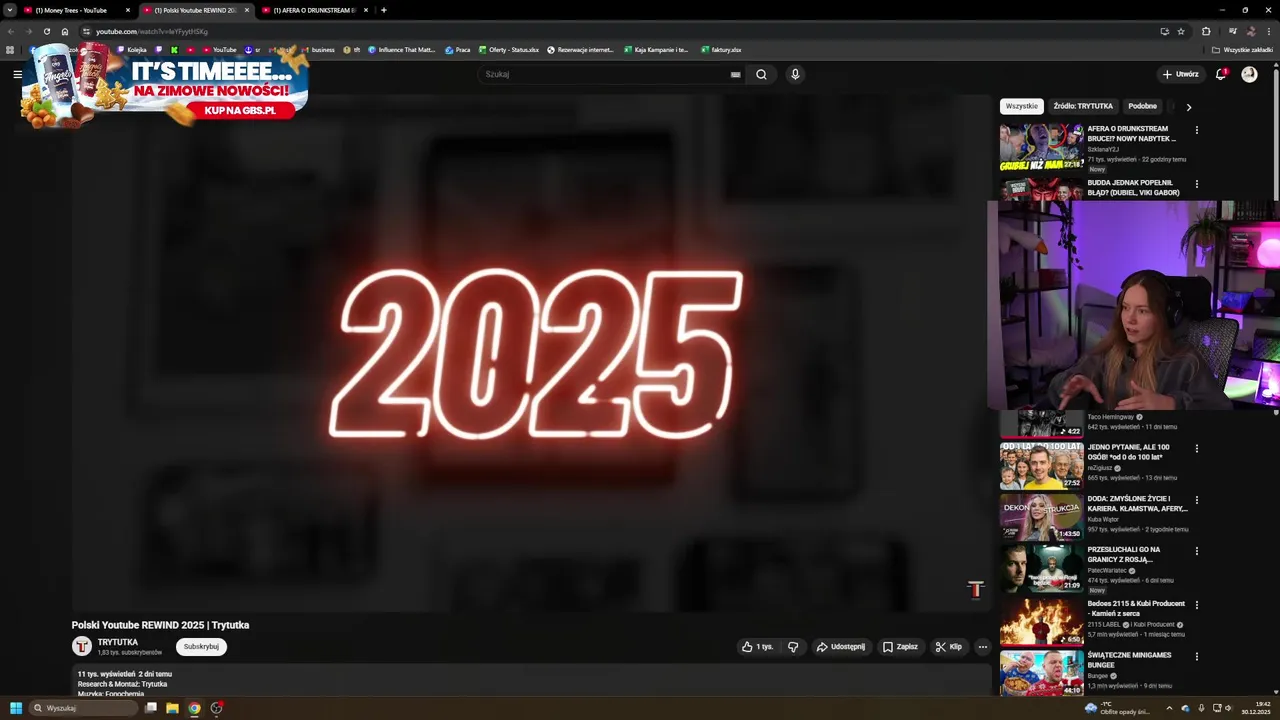Open AFERA O DRUNKSTREAM video thumbnail
This screenshot has height=720, width=1280.
1041,147
